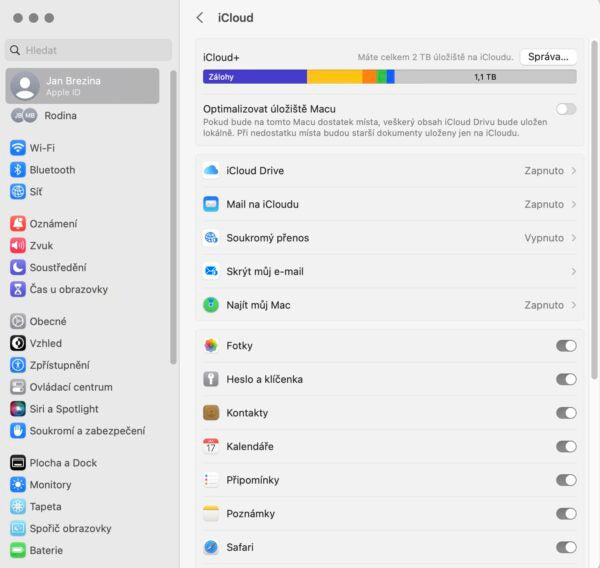Open the Monitory display icon
Image resolution: width=600 pixels, height=568 pixels.
click(18, 485)
